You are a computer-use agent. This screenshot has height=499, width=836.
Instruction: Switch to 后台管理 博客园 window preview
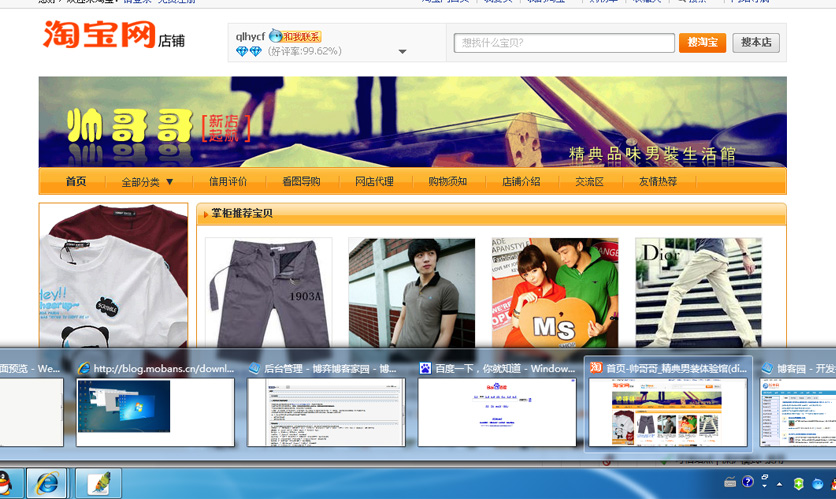click(326, 405)
